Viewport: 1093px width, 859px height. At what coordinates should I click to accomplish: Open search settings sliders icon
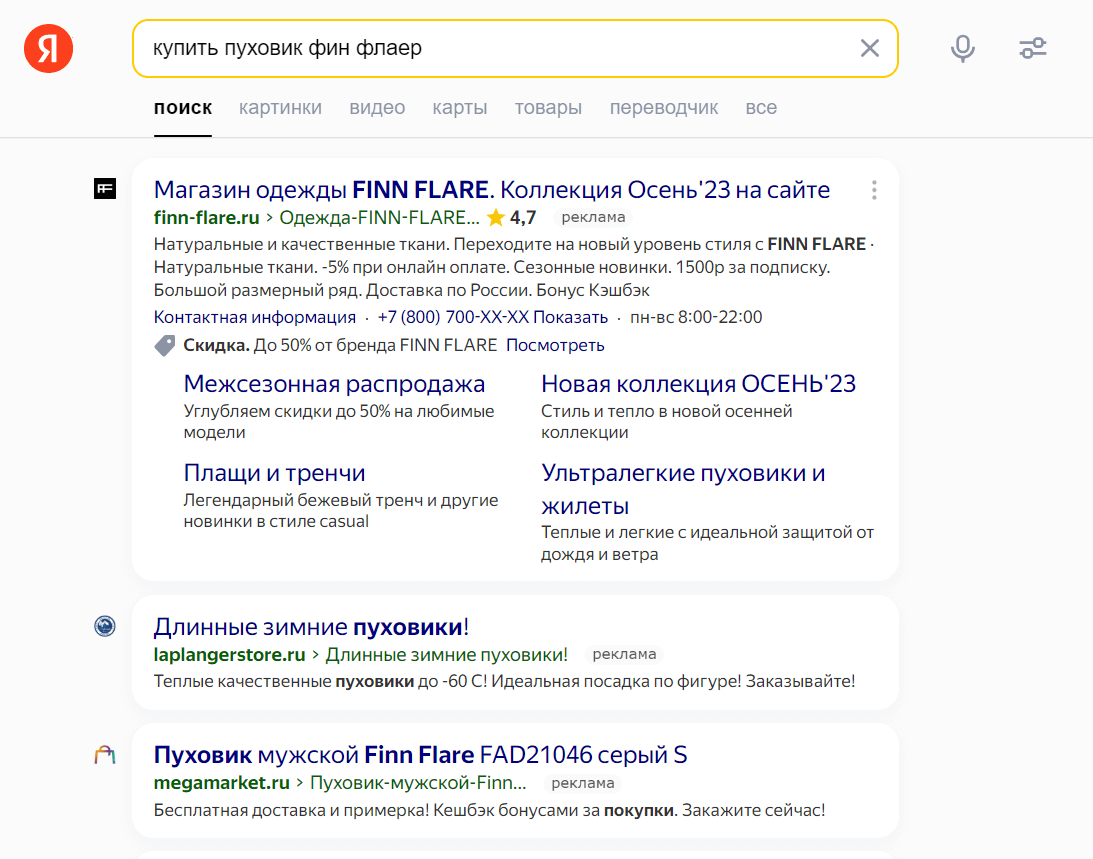tap(1032, 48)
